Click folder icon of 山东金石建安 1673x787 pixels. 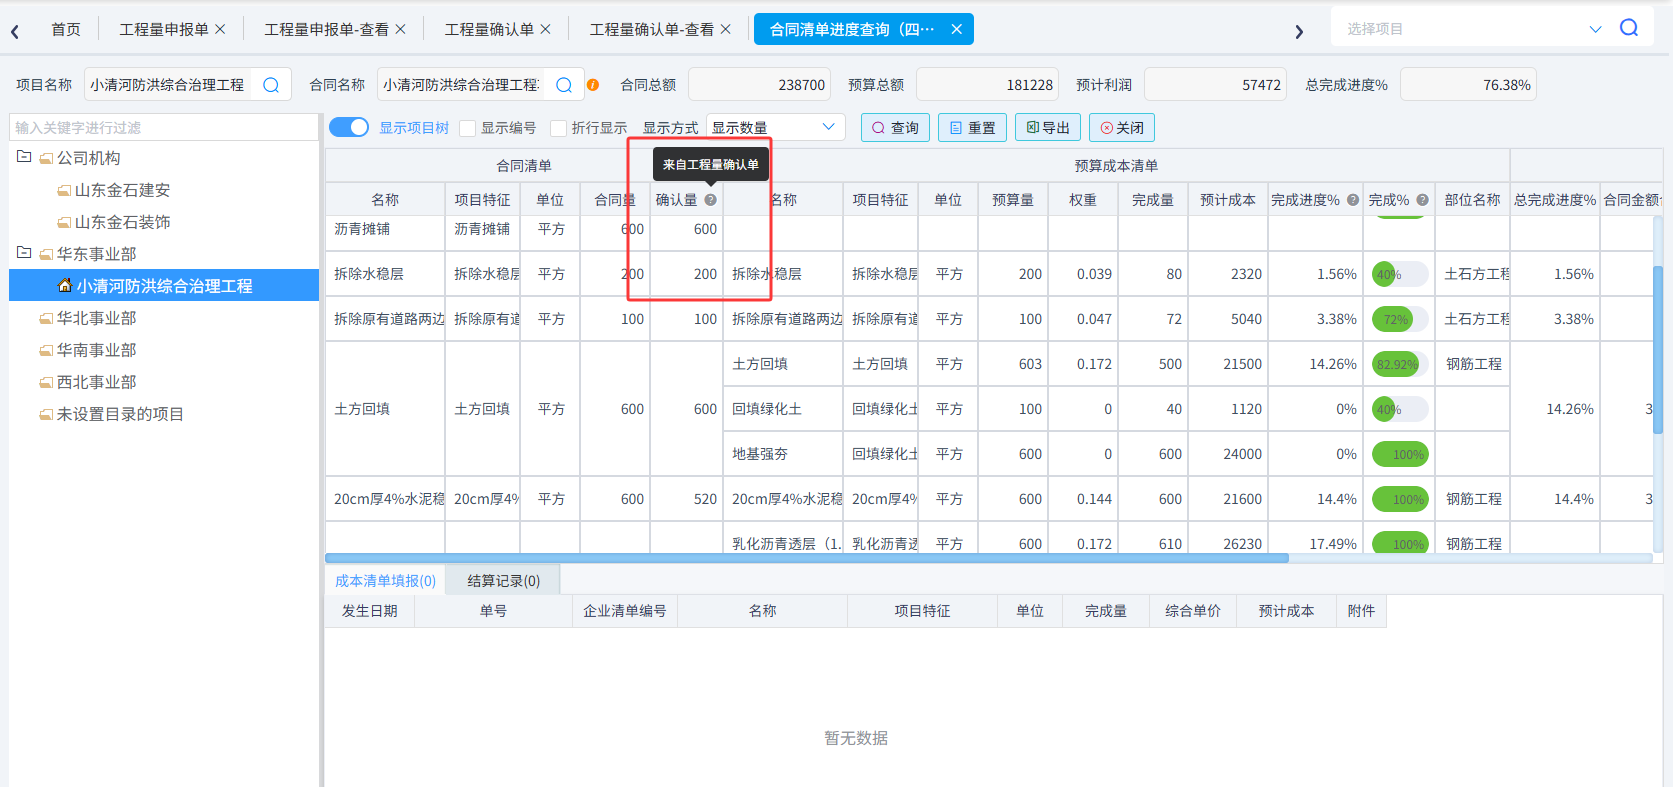pyautogui.click(x=64, y=190)
